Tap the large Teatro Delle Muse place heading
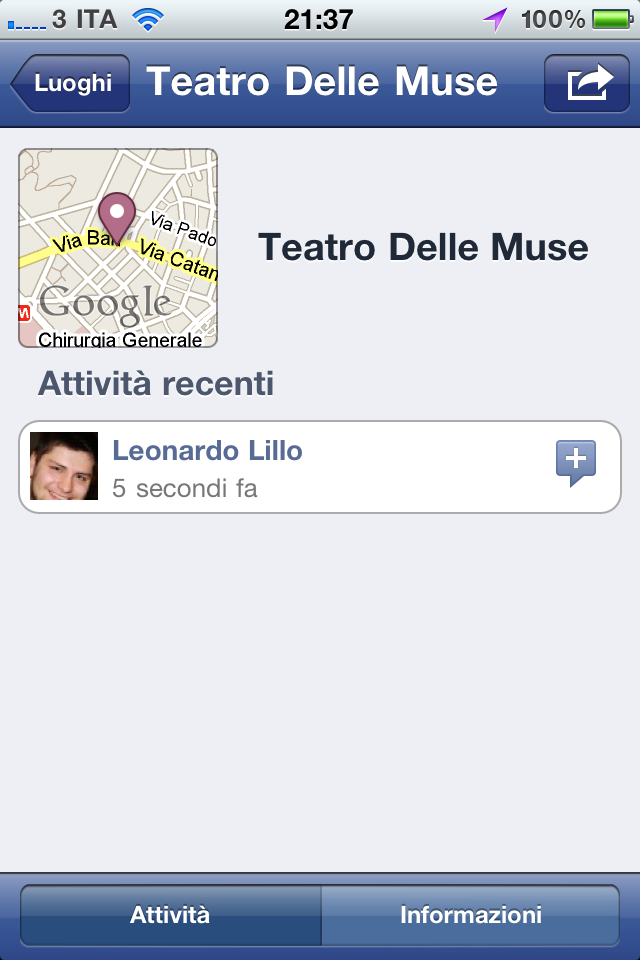Screen dimensions: 640x960 (423, 247)
